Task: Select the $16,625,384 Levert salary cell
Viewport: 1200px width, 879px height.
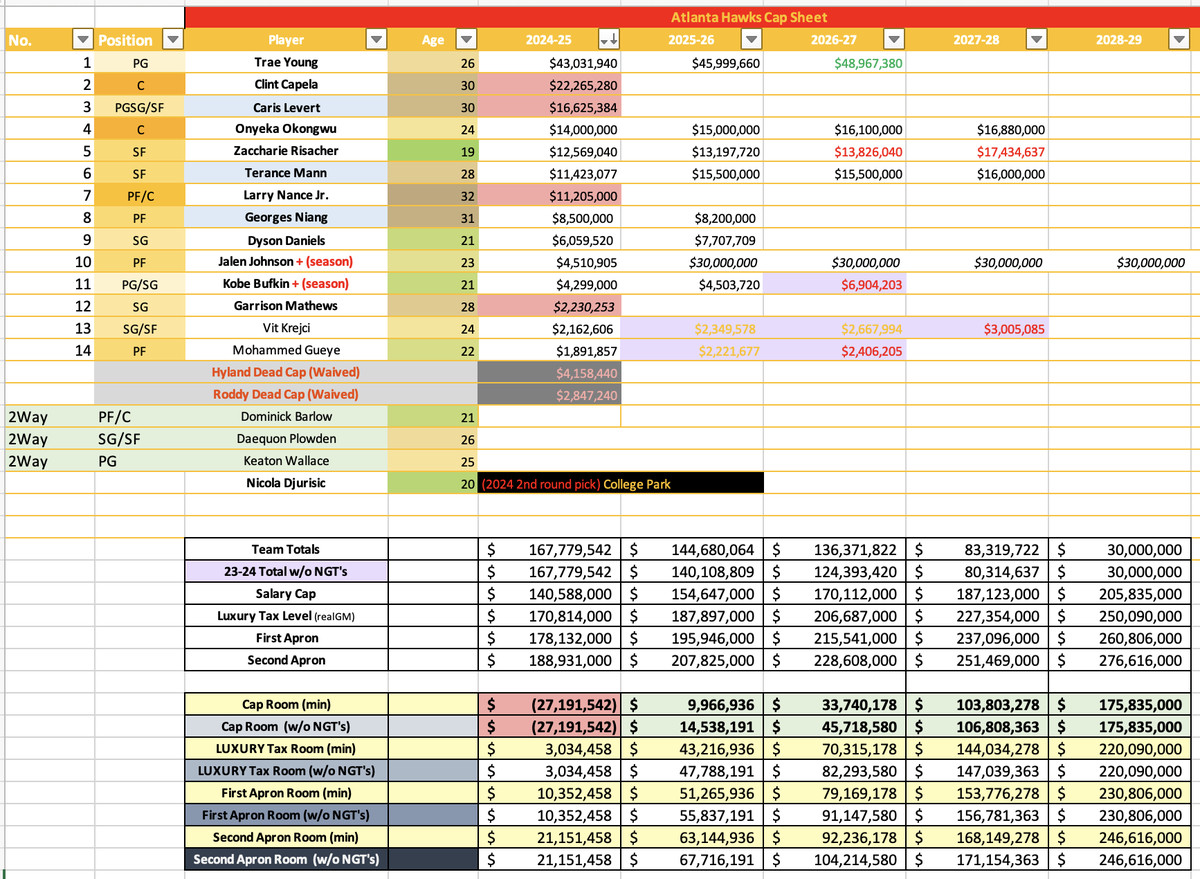Action: (x=549, y=107)
